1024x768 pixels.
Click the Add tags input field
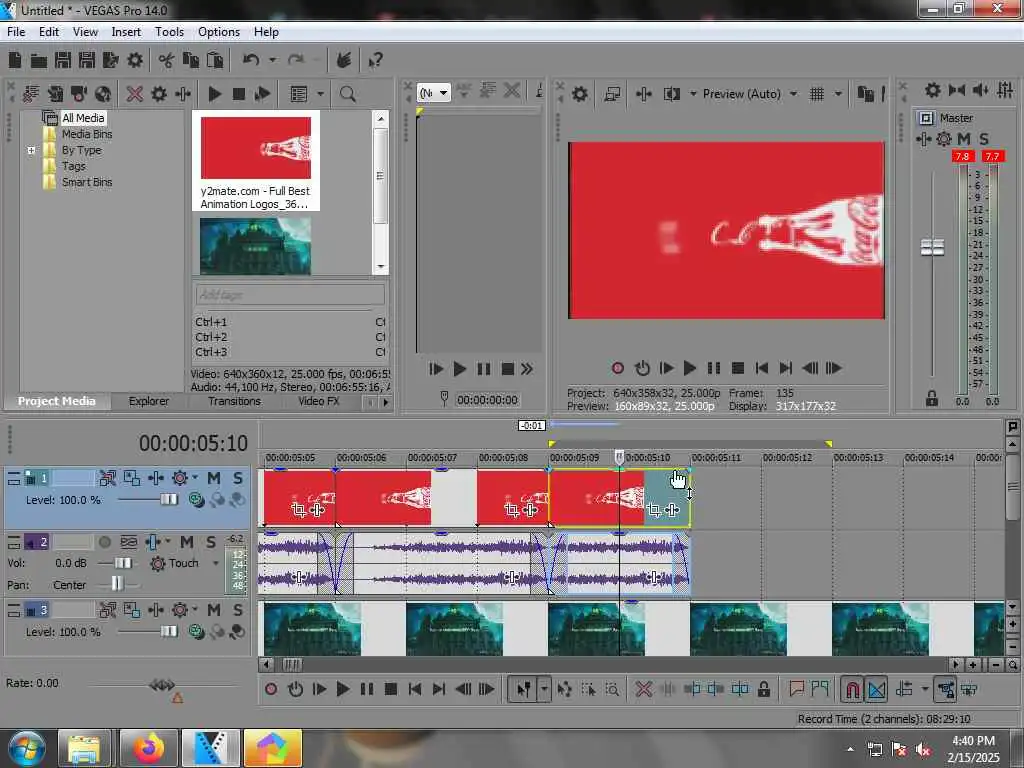[290, 295]
